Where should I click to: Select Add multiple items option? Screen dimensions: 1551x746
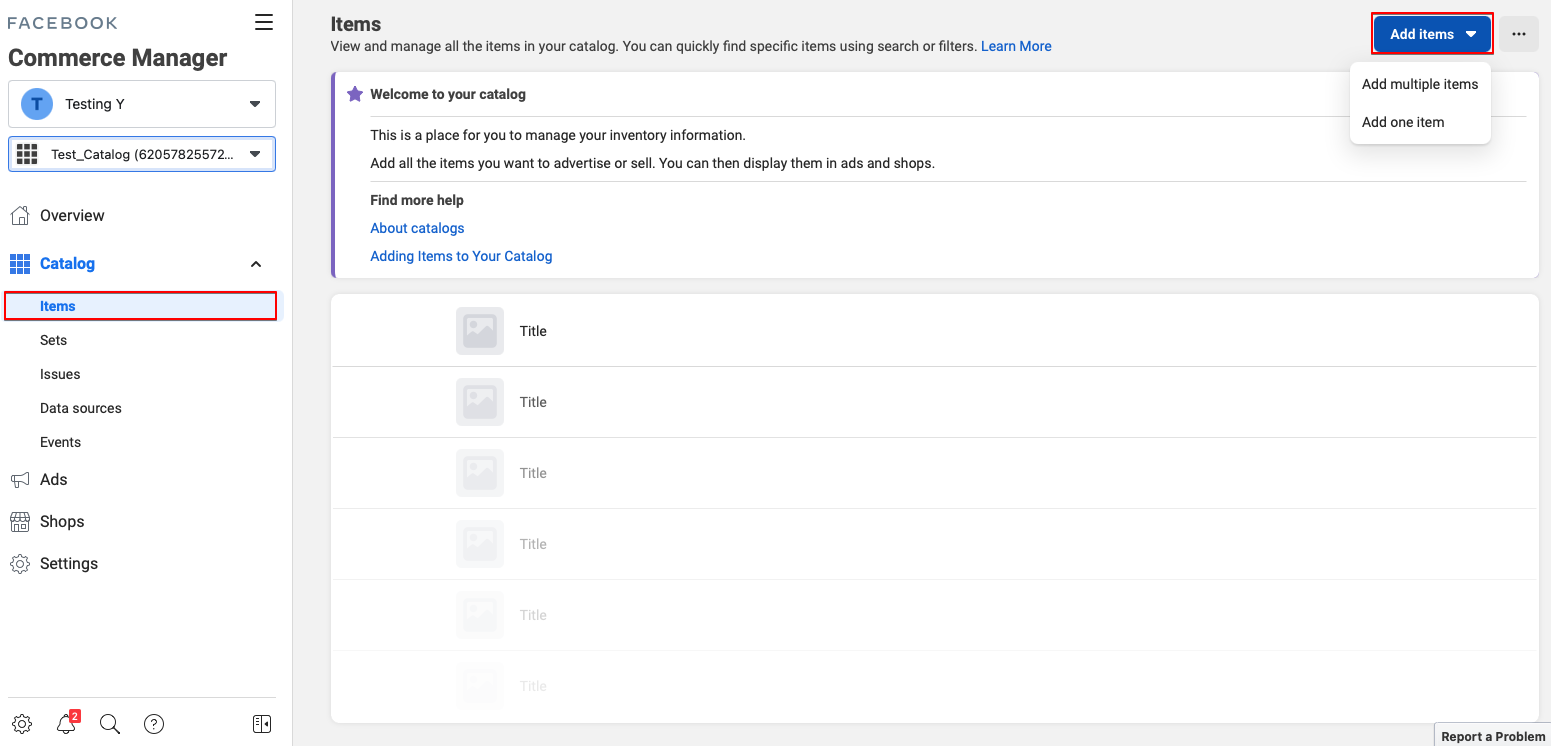click(x=1419, y=84)
